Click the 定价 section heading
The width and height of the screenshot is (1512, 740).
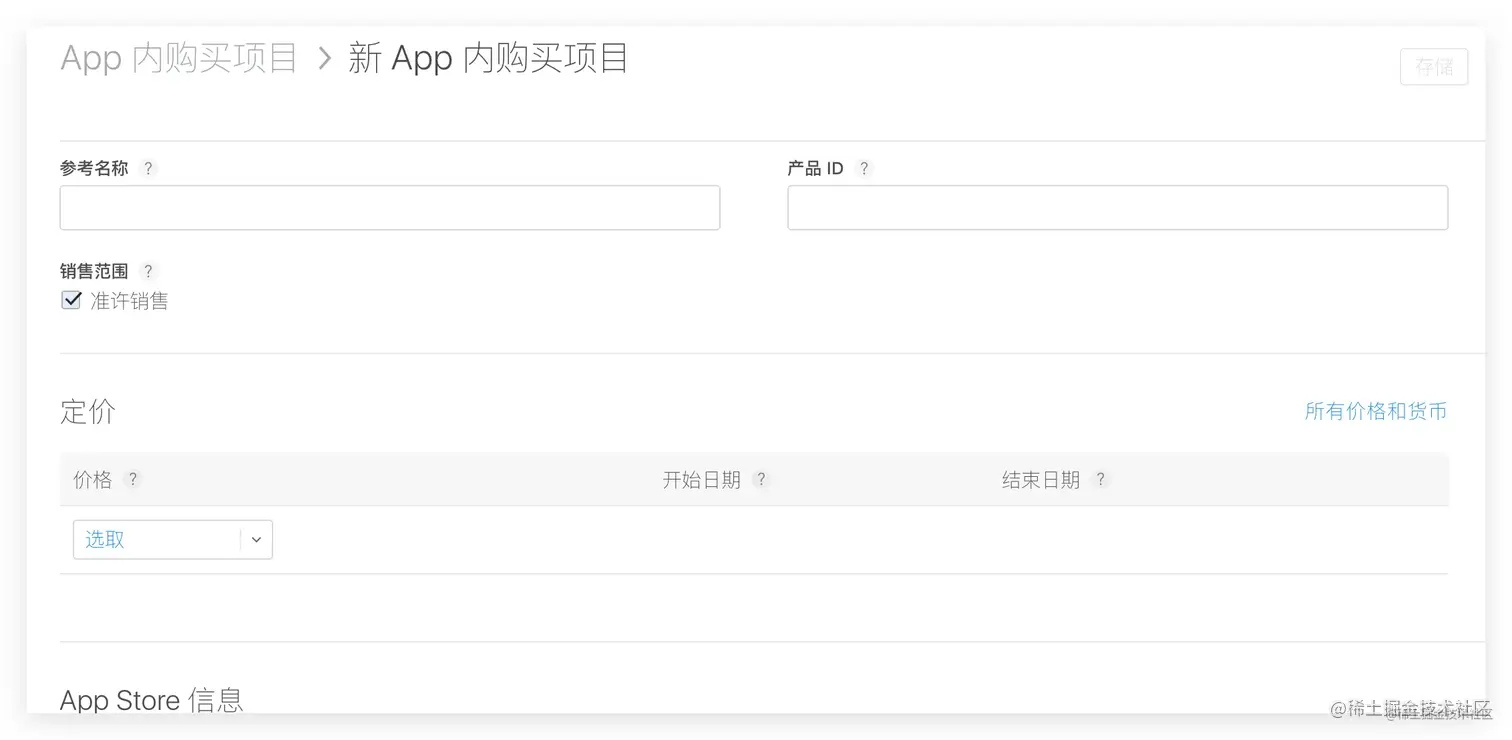click(x=88, y=411)
